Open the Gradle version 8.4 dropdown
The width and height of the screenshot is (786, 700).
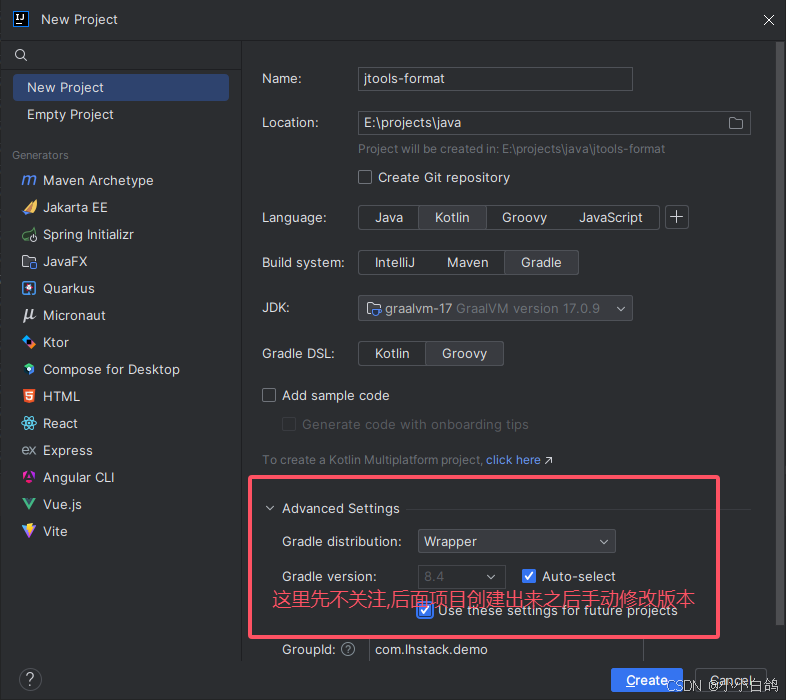461,576
